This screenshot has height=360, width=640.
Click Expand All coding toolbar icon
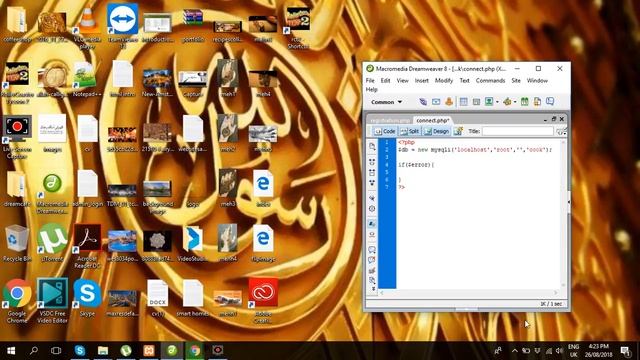(x=372, y=183)
